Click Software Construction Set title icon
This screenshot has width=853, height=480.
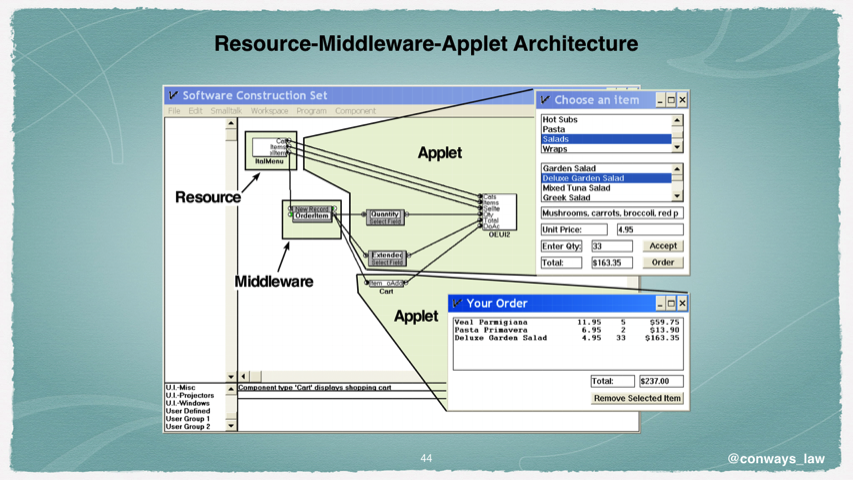click(173, 95)
